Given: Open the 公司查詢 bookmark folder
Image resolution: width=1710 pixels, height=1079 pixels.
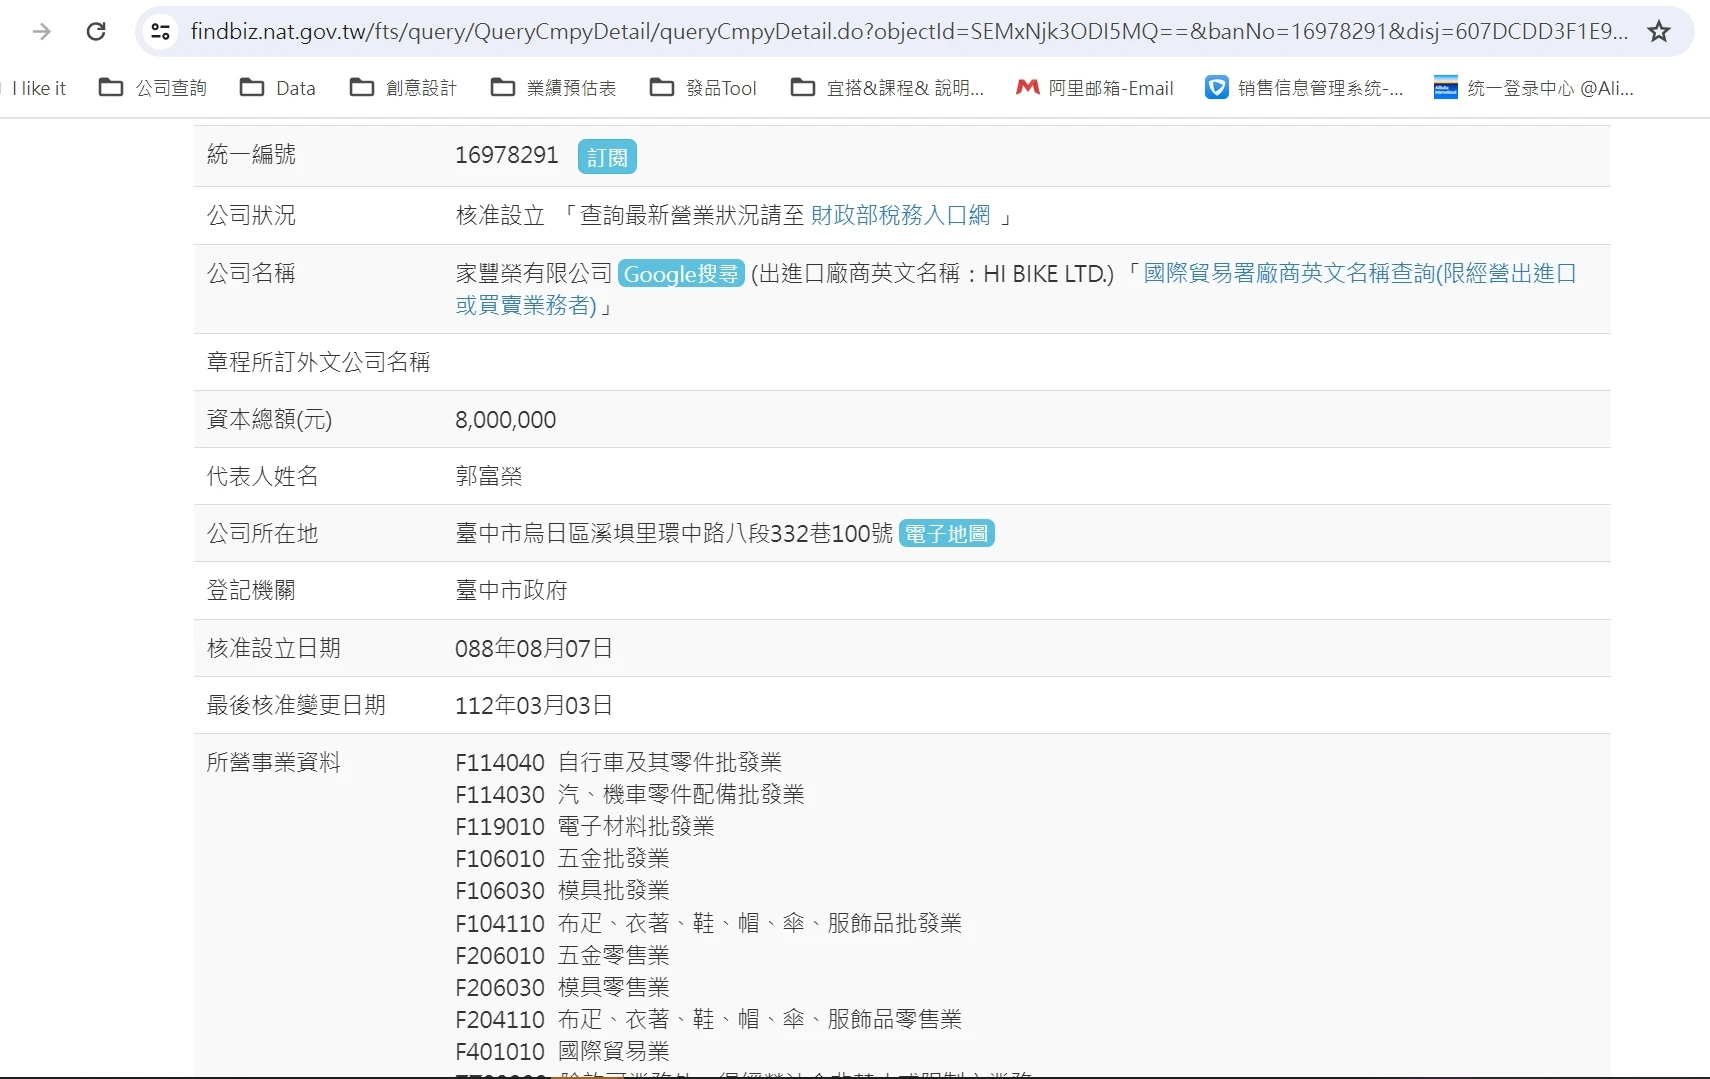Looking at the screenshot, I should (153, 88).
